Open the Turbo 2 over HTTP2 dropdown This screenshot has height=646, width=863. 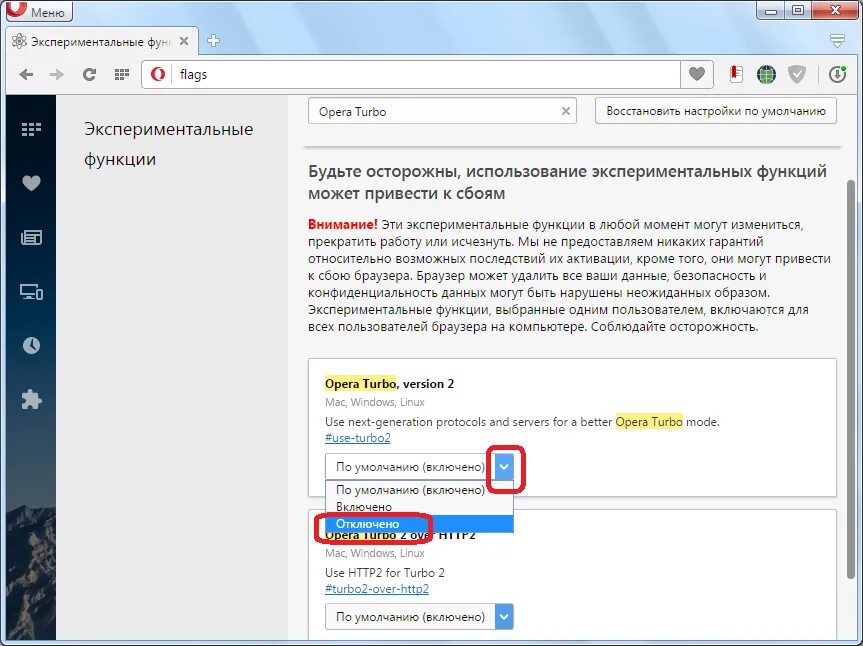[419, 617]
